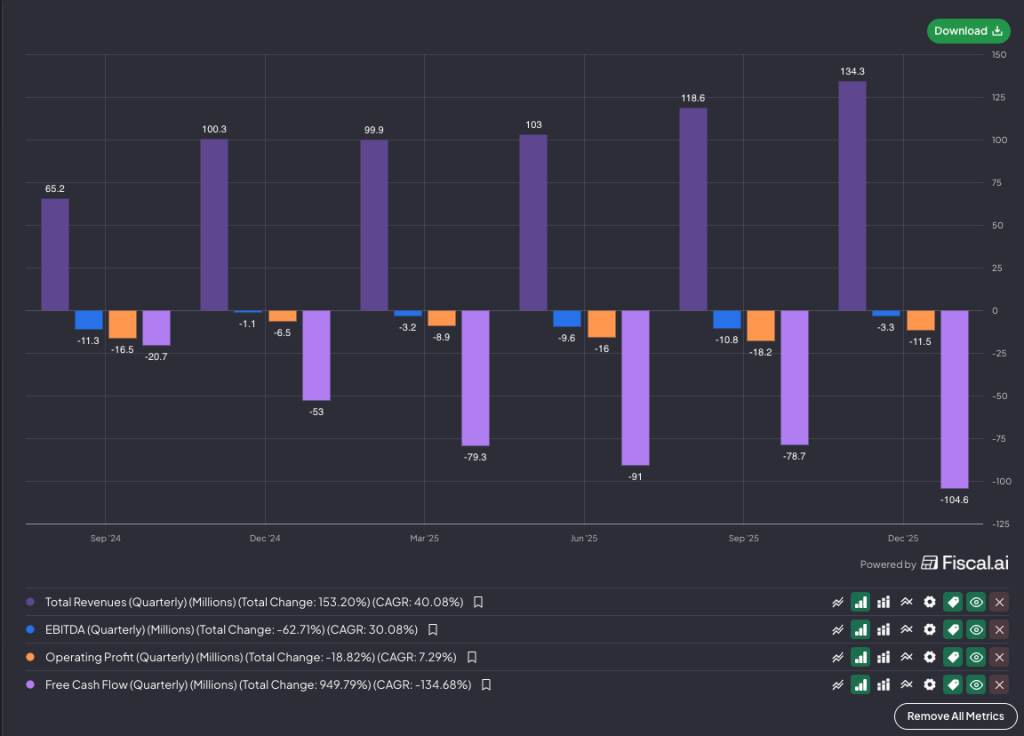Viewport: 1024px width, 736px height.
Task: Toggle visibility of the EBITDA series
Action: [976, 630]
